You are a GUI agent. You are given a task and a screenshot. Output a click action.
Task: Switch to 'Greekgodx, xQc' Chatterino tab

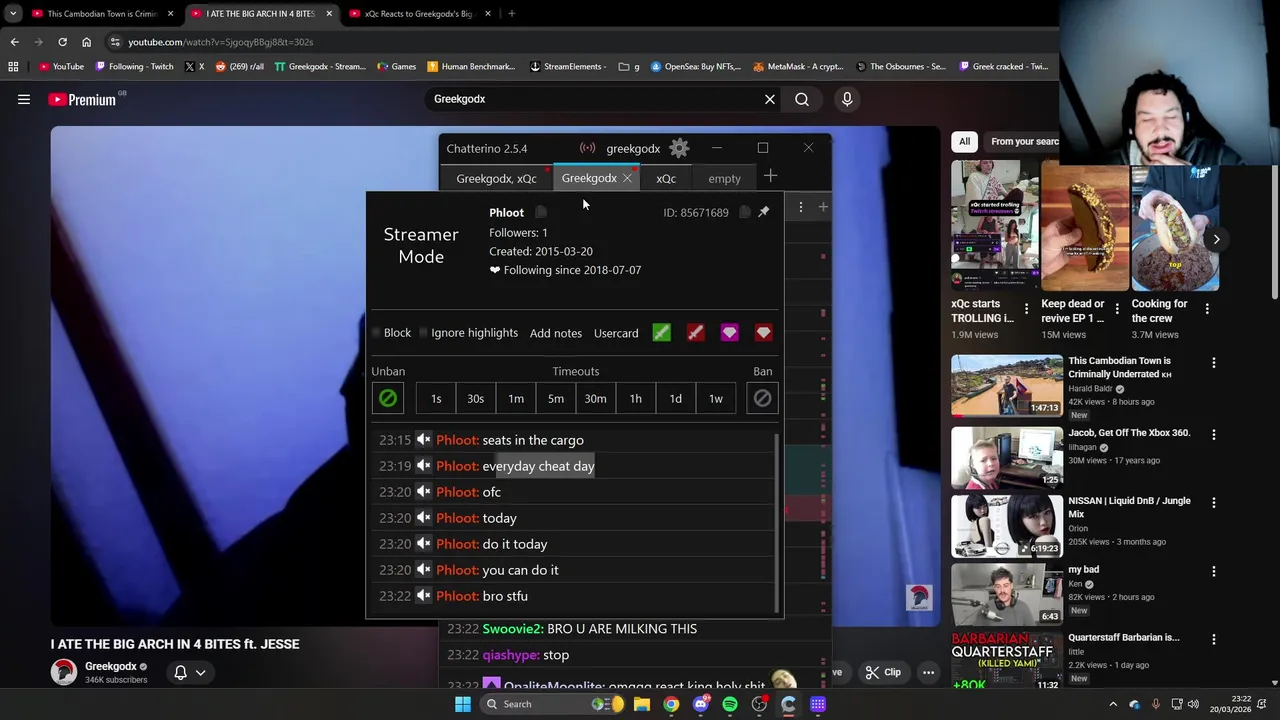(x=496, y=178)
